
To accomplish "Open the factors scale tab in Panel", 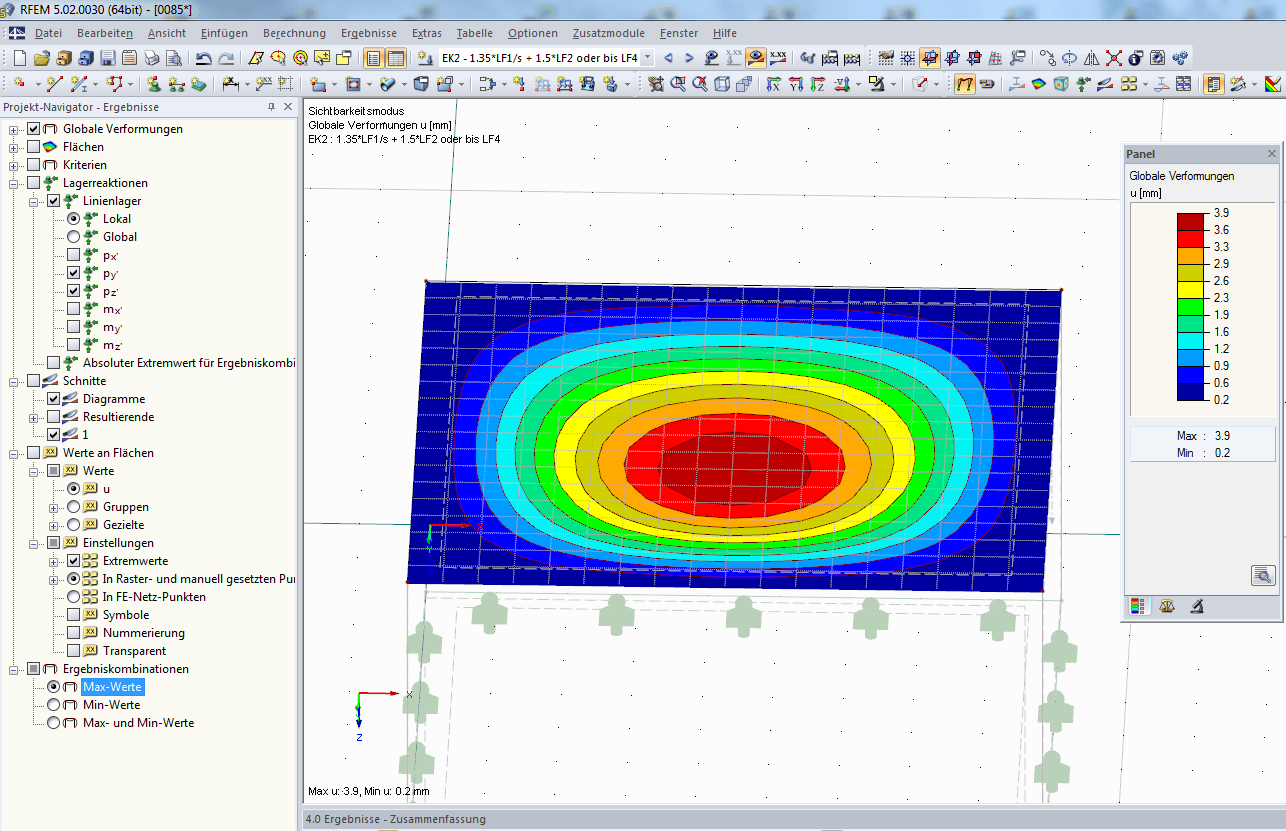I will click(1166, 606).
